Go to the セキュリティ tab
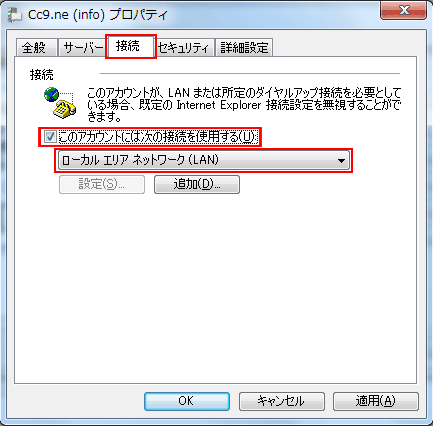This screenshot has width=433, height=426. pos(184,48)
